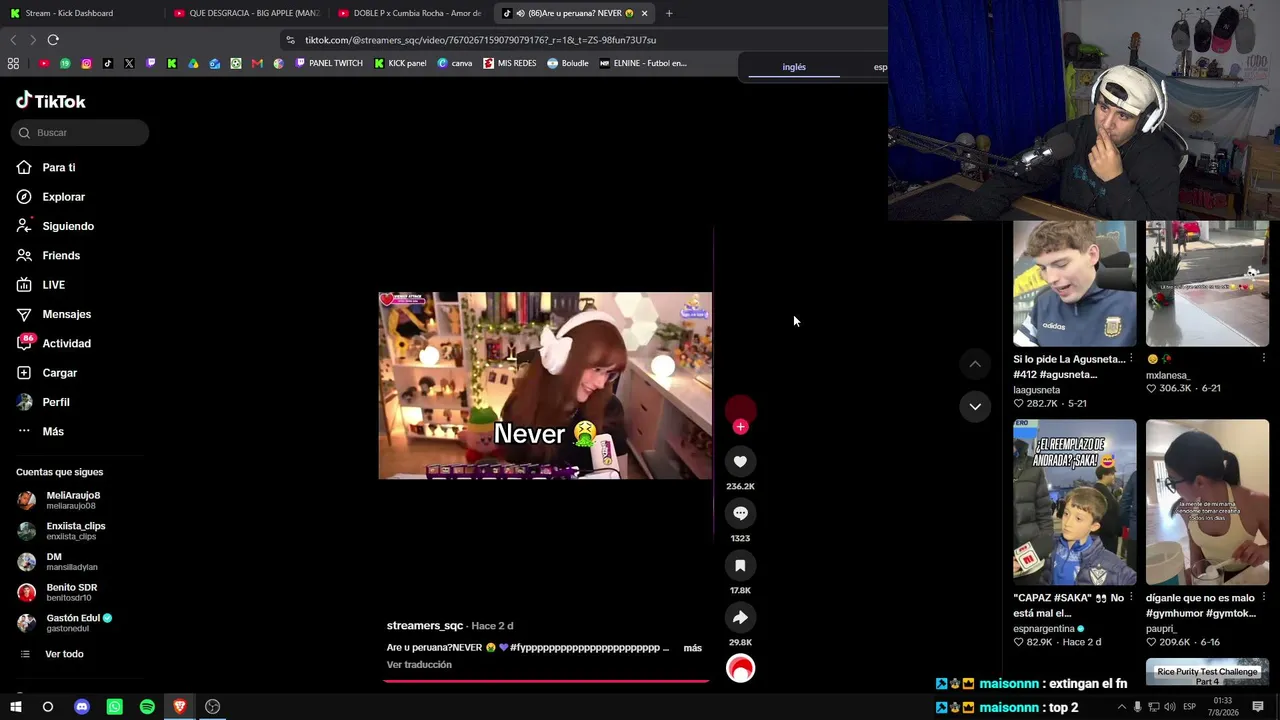Go to previous video with up chevron
The width and height of the screenshot is (1280, 720).
(x=975, y=364)
